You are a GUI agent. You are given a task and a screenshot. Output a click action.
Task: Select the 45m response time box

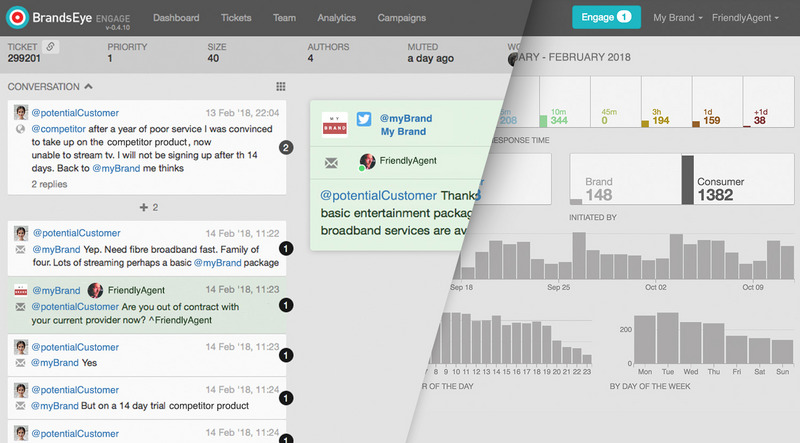(x=616, y=102)
